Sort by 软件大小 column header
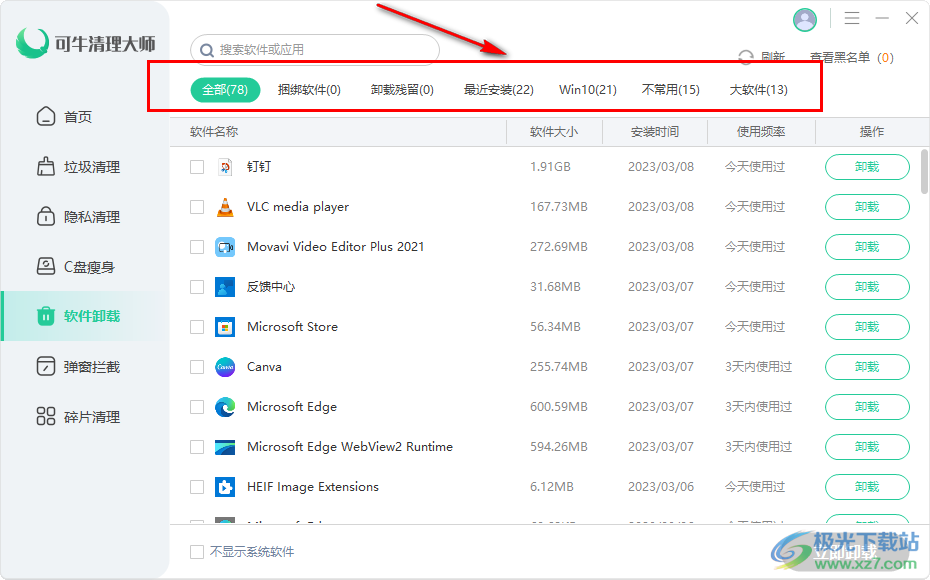930x580 pixels. tap(554, 132)
